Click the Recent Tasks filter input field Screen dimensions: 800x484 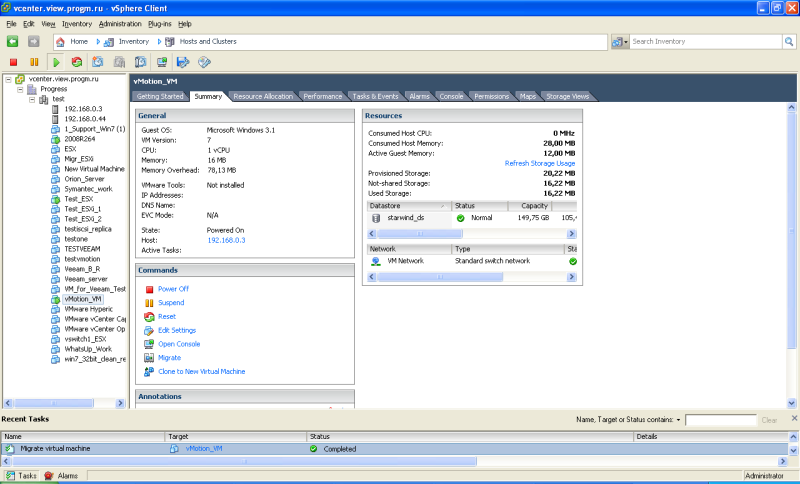720,420
